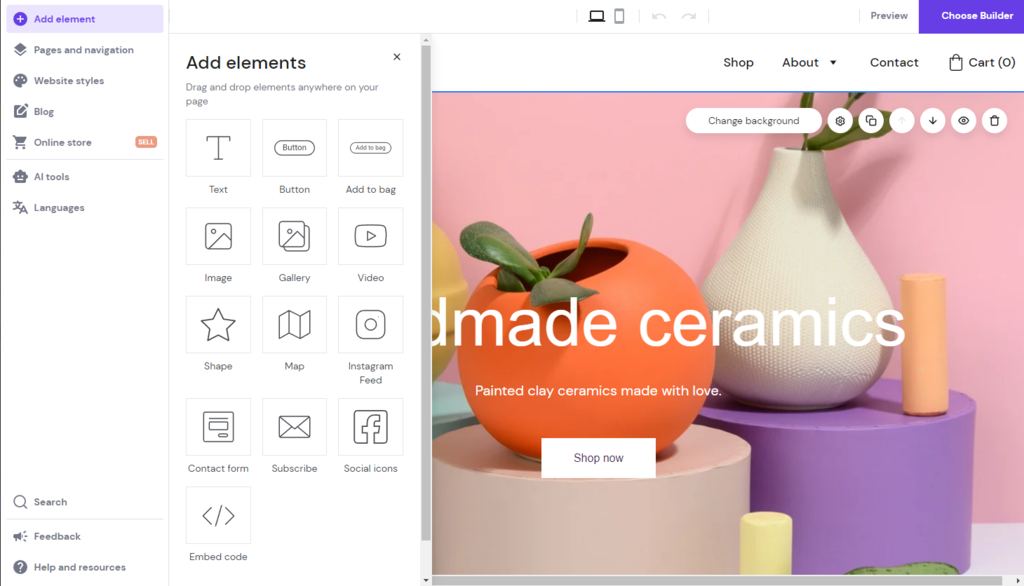This screenshot has height=586, width=1024.
Task: Hide the hero section using the eye icon
Action: coord(963,120)
